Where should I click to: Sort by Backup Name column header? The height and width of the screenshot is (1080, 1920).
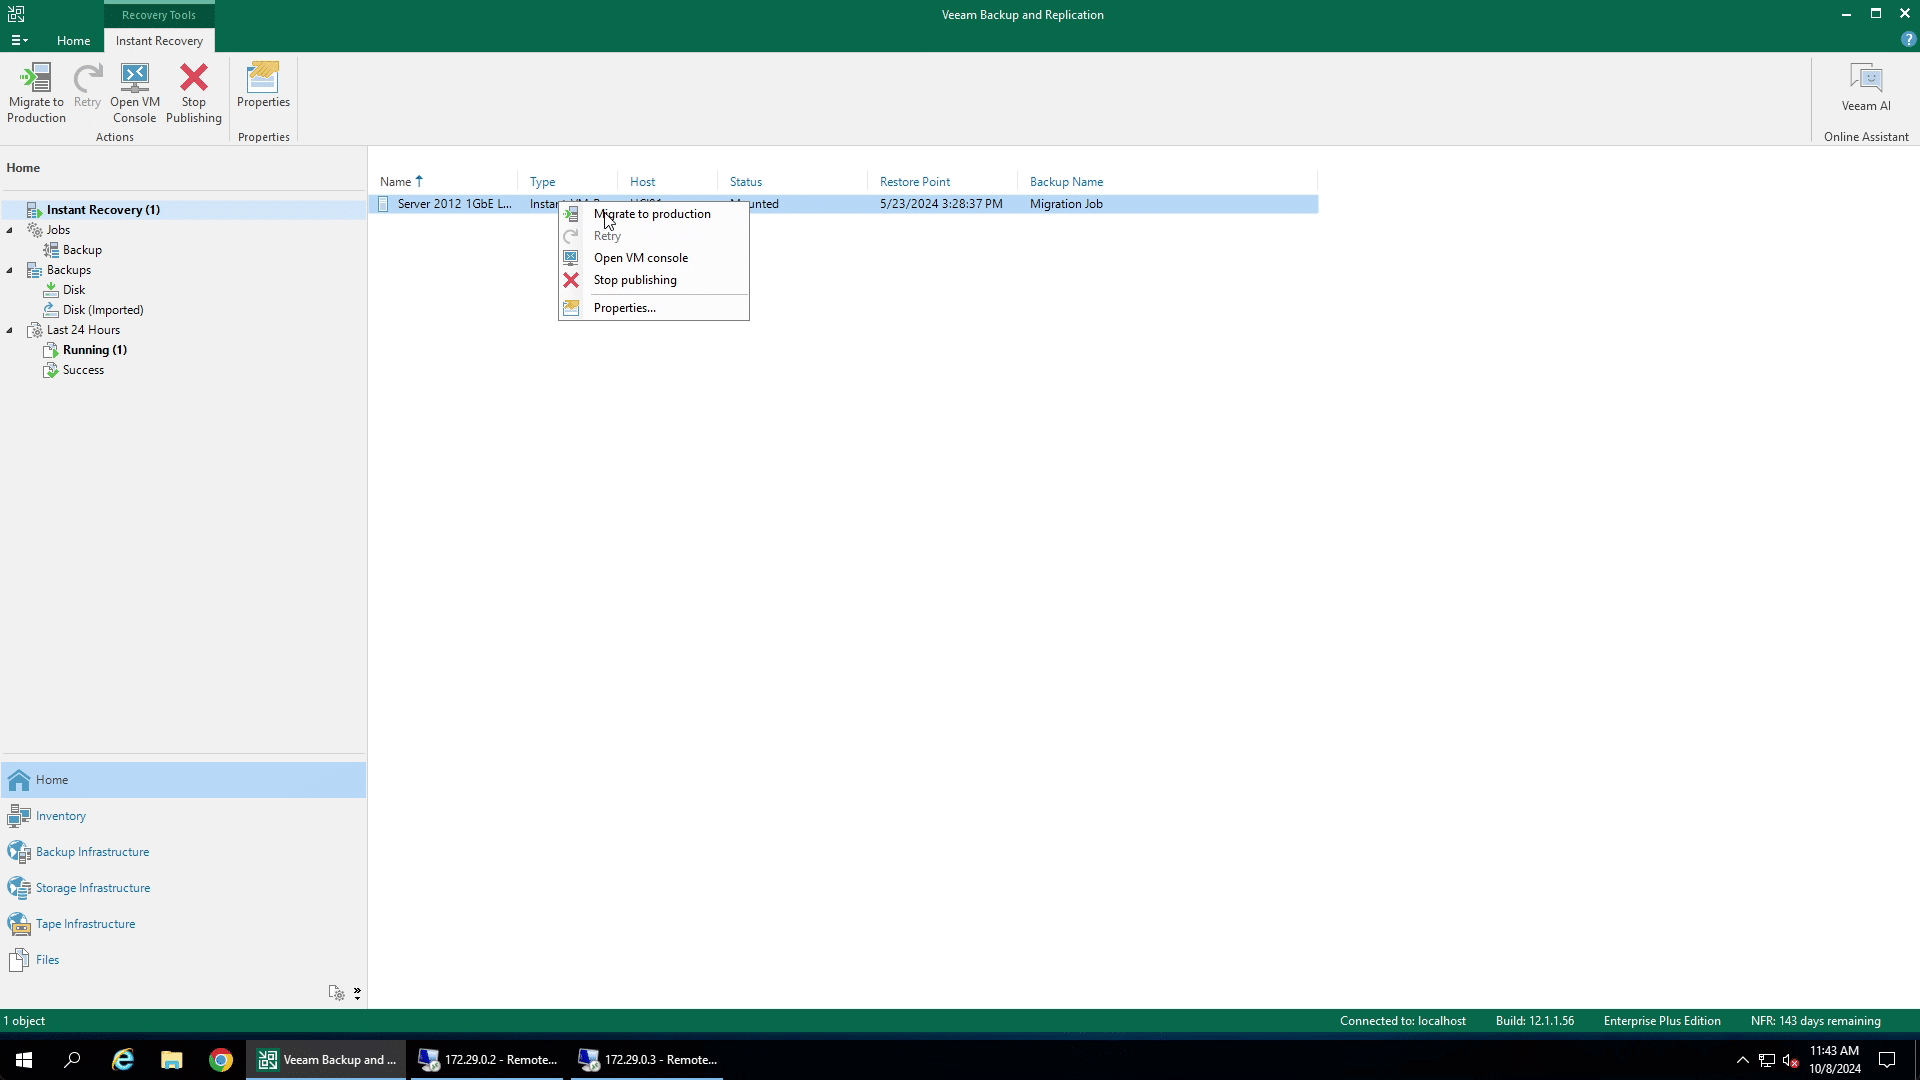(1167, 182)
